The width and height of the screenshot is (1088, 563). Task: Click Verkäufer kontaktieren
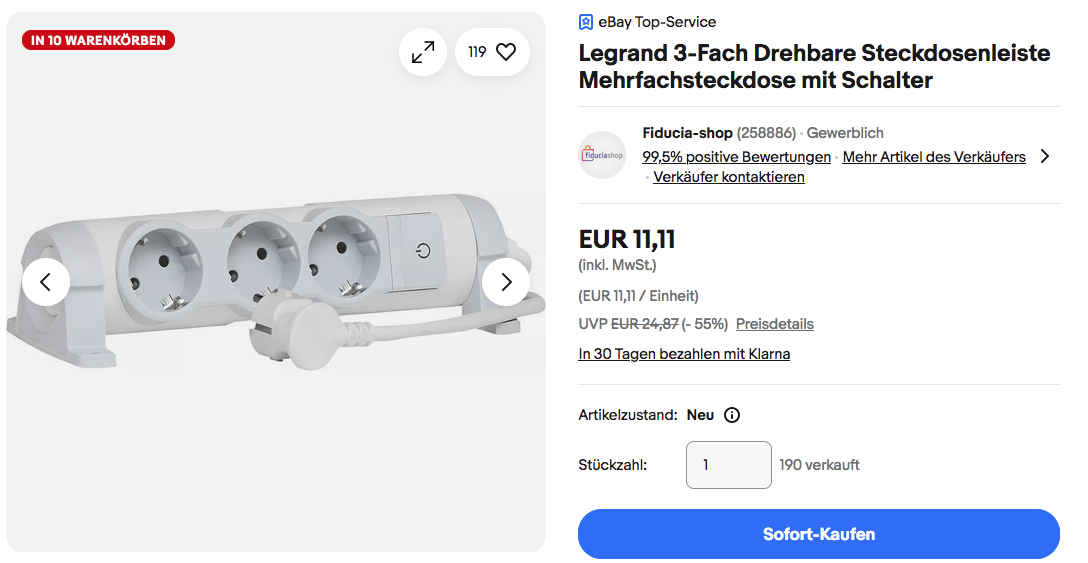click(729, 177)
